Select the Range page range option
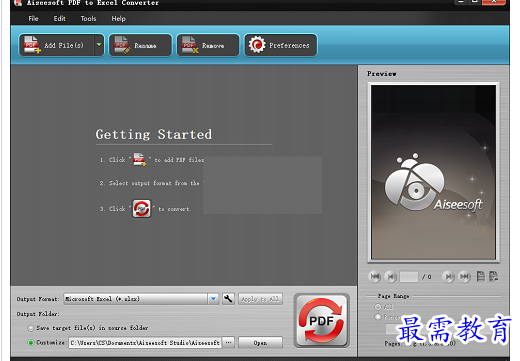 coord(387,317)
